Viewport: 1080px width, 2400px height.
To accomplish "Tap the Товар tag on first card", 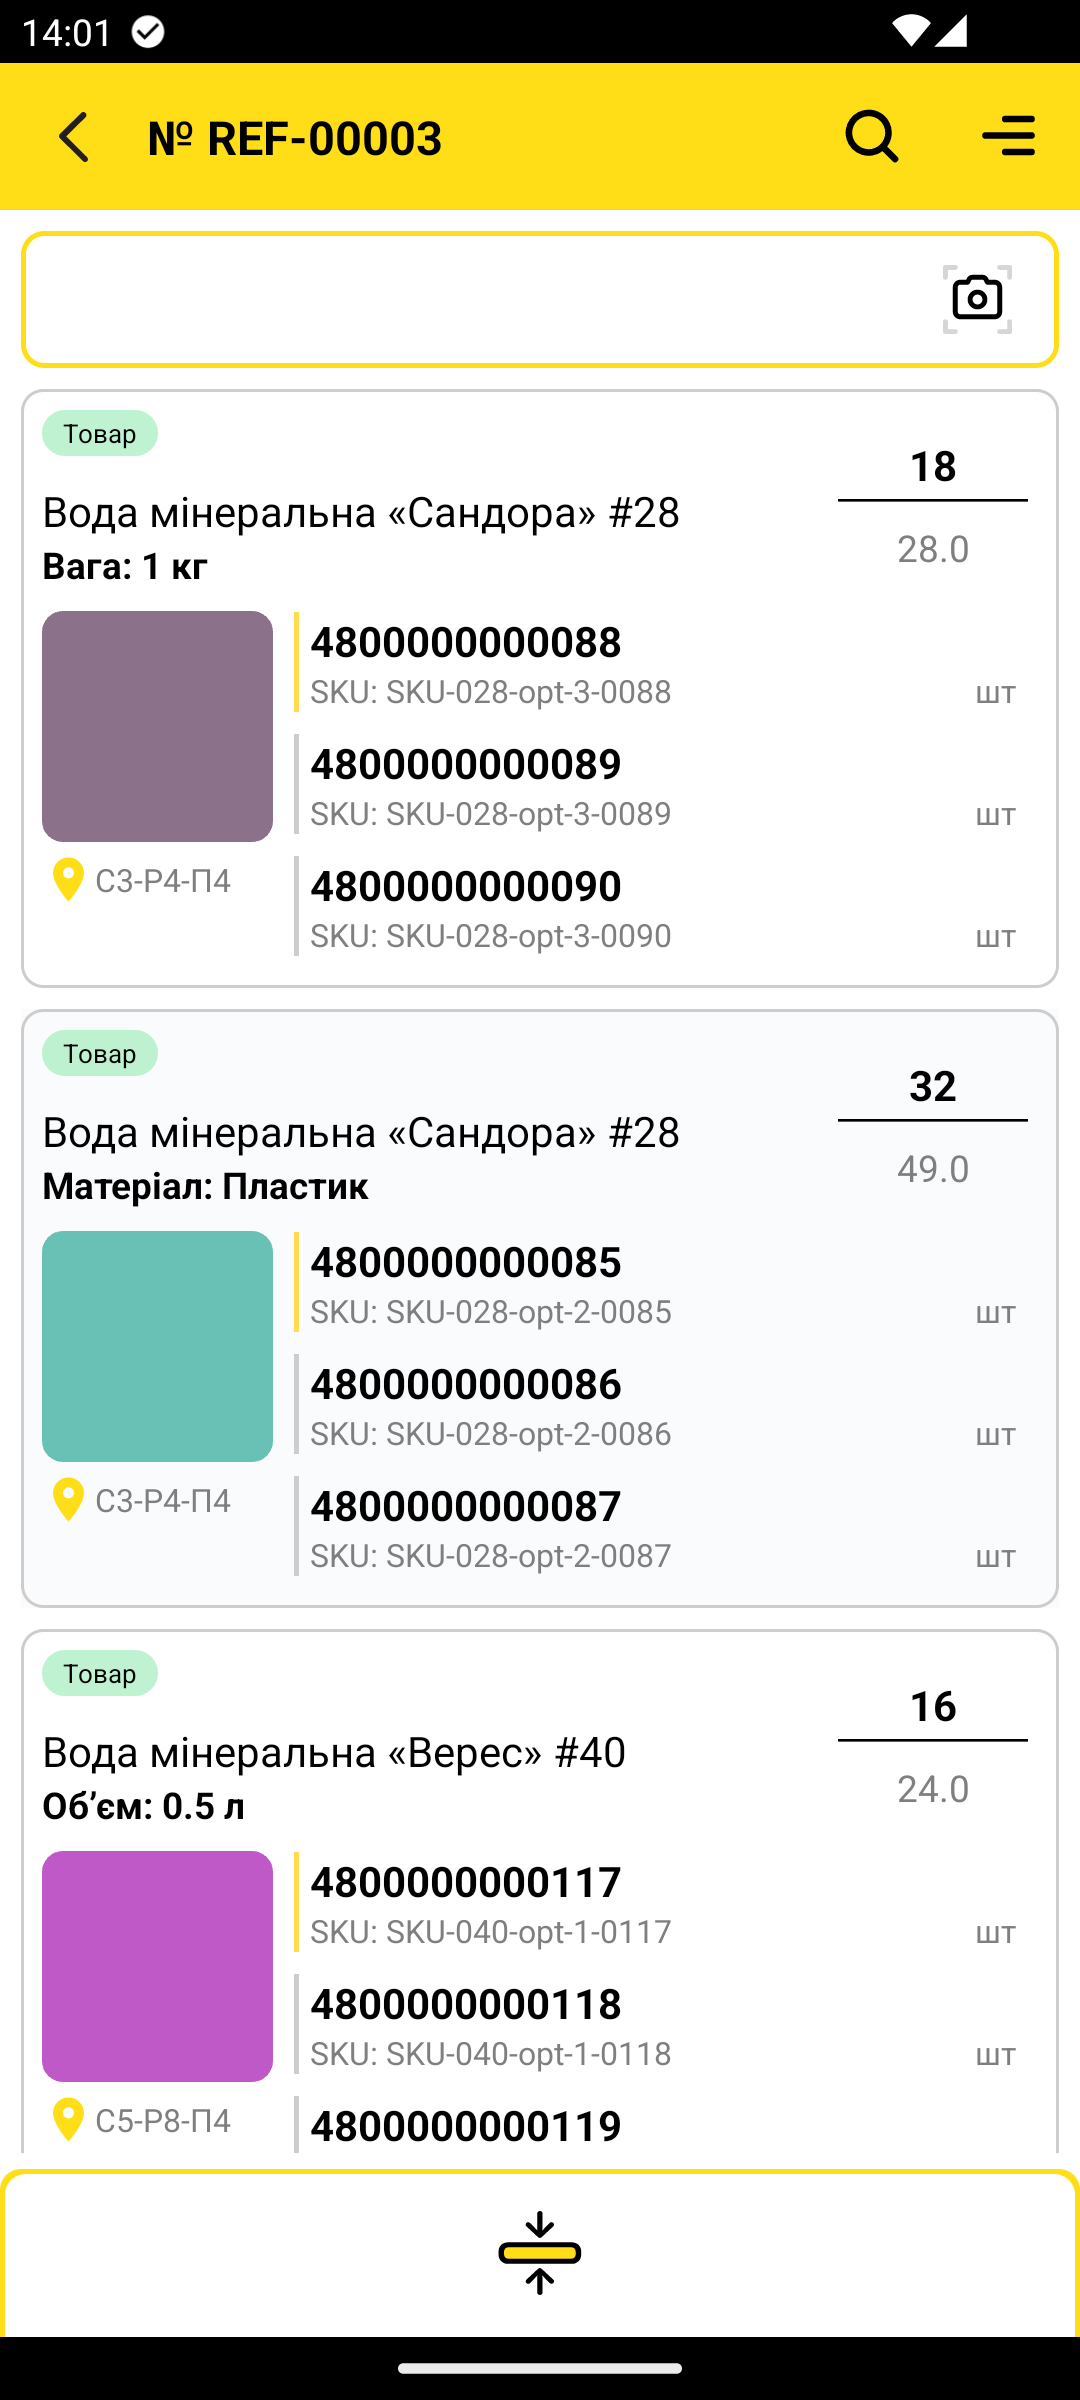I will point(100,433).
